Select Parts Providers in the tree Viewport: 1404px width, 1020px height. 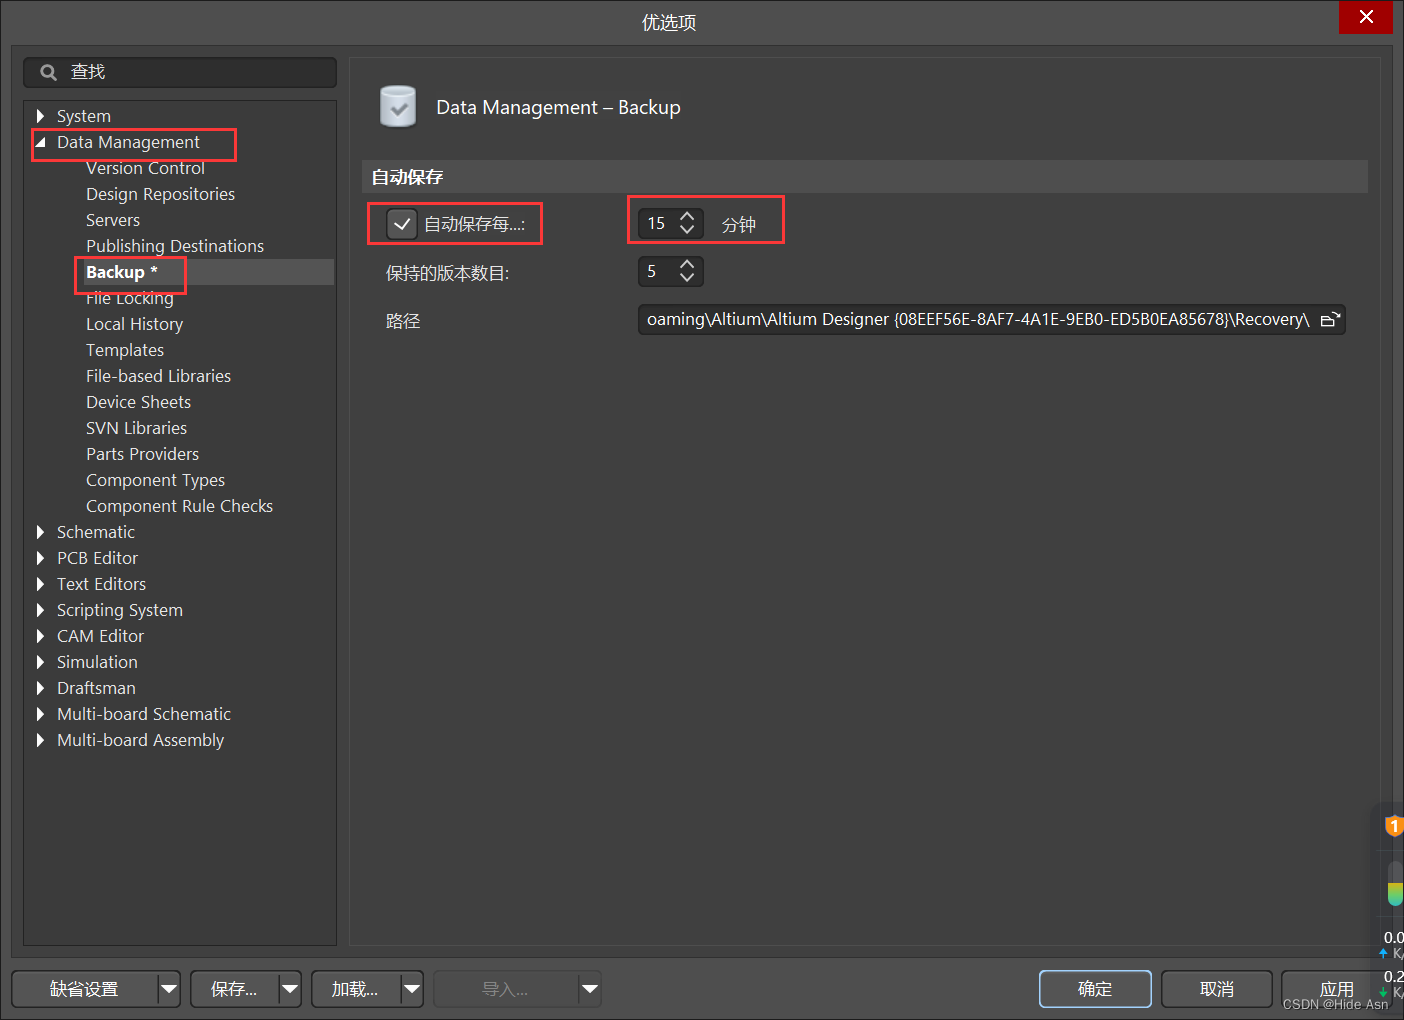[x=142, y=454]
